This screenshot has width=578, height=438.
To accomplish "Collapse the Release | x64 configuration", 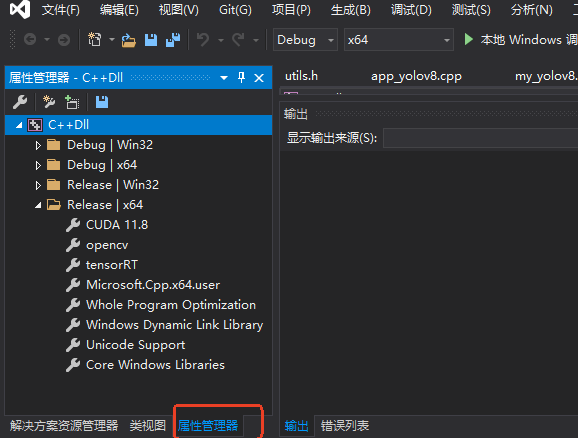I will click(38, 205).
